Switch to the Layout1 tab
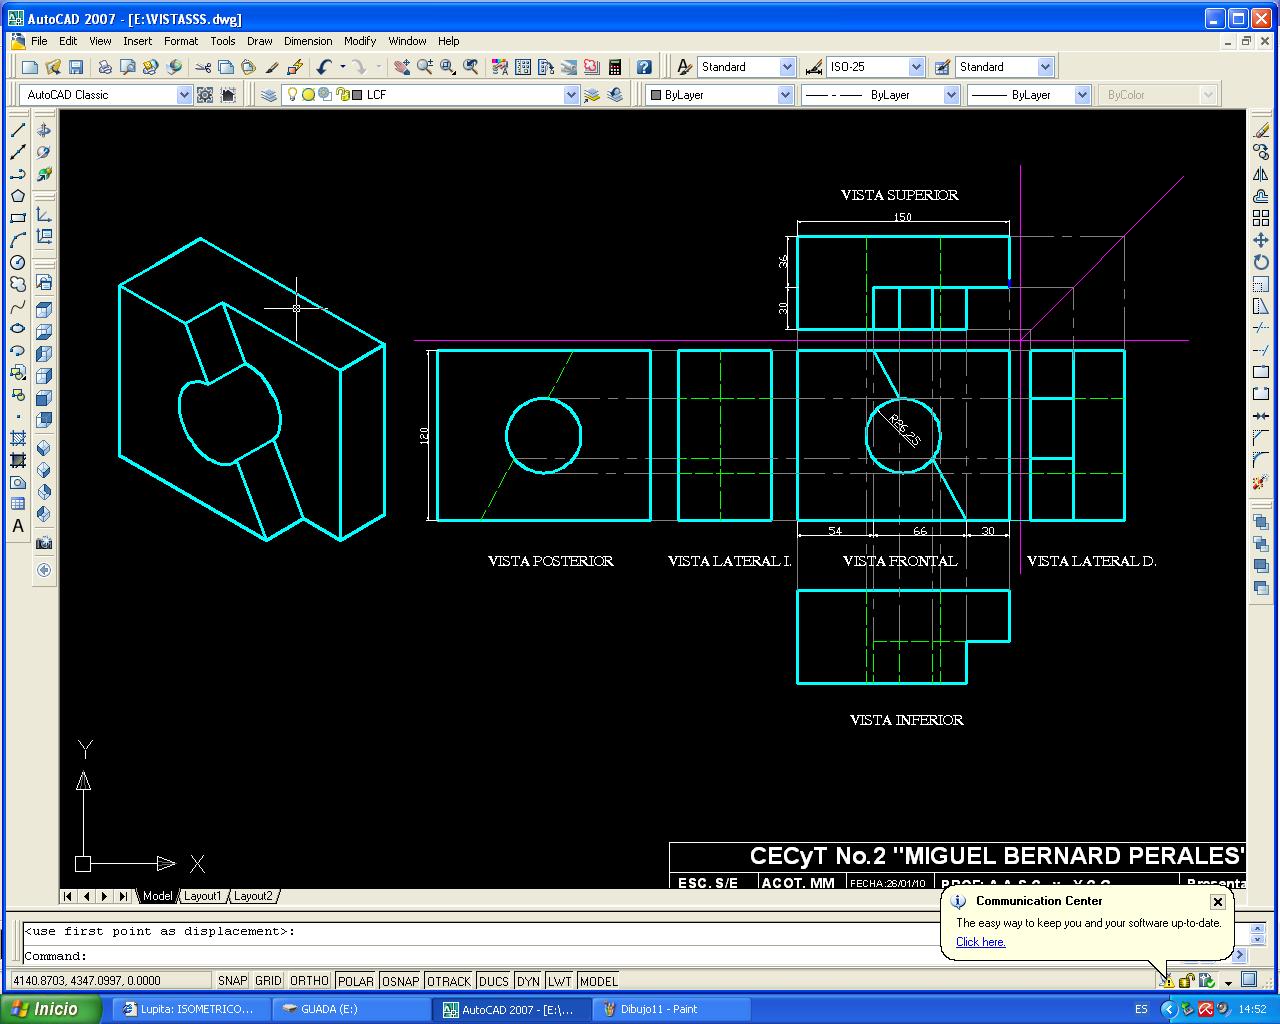This screenshot has width=1280, height=1024. coord(202,896)
